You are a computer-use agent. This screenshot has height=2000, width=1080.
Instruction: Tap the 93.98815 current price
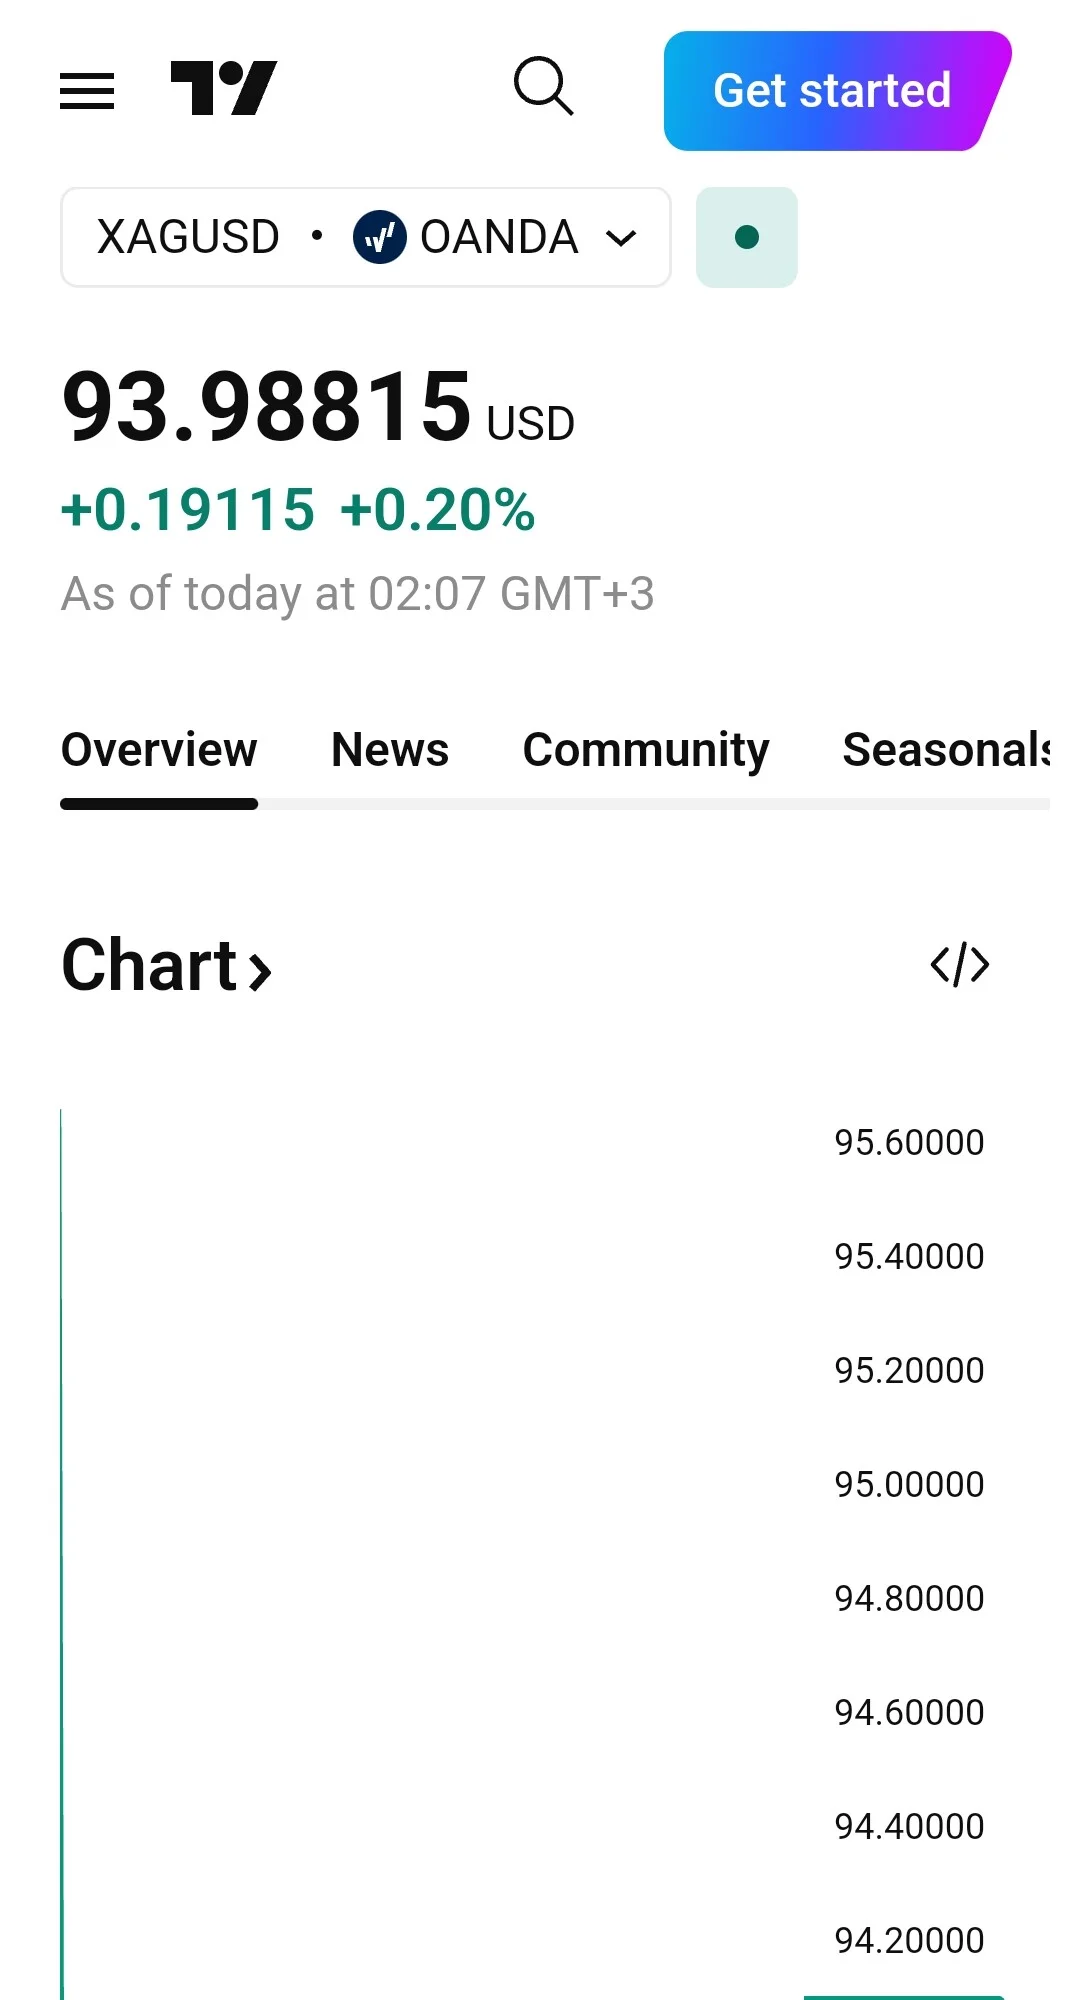266,405
